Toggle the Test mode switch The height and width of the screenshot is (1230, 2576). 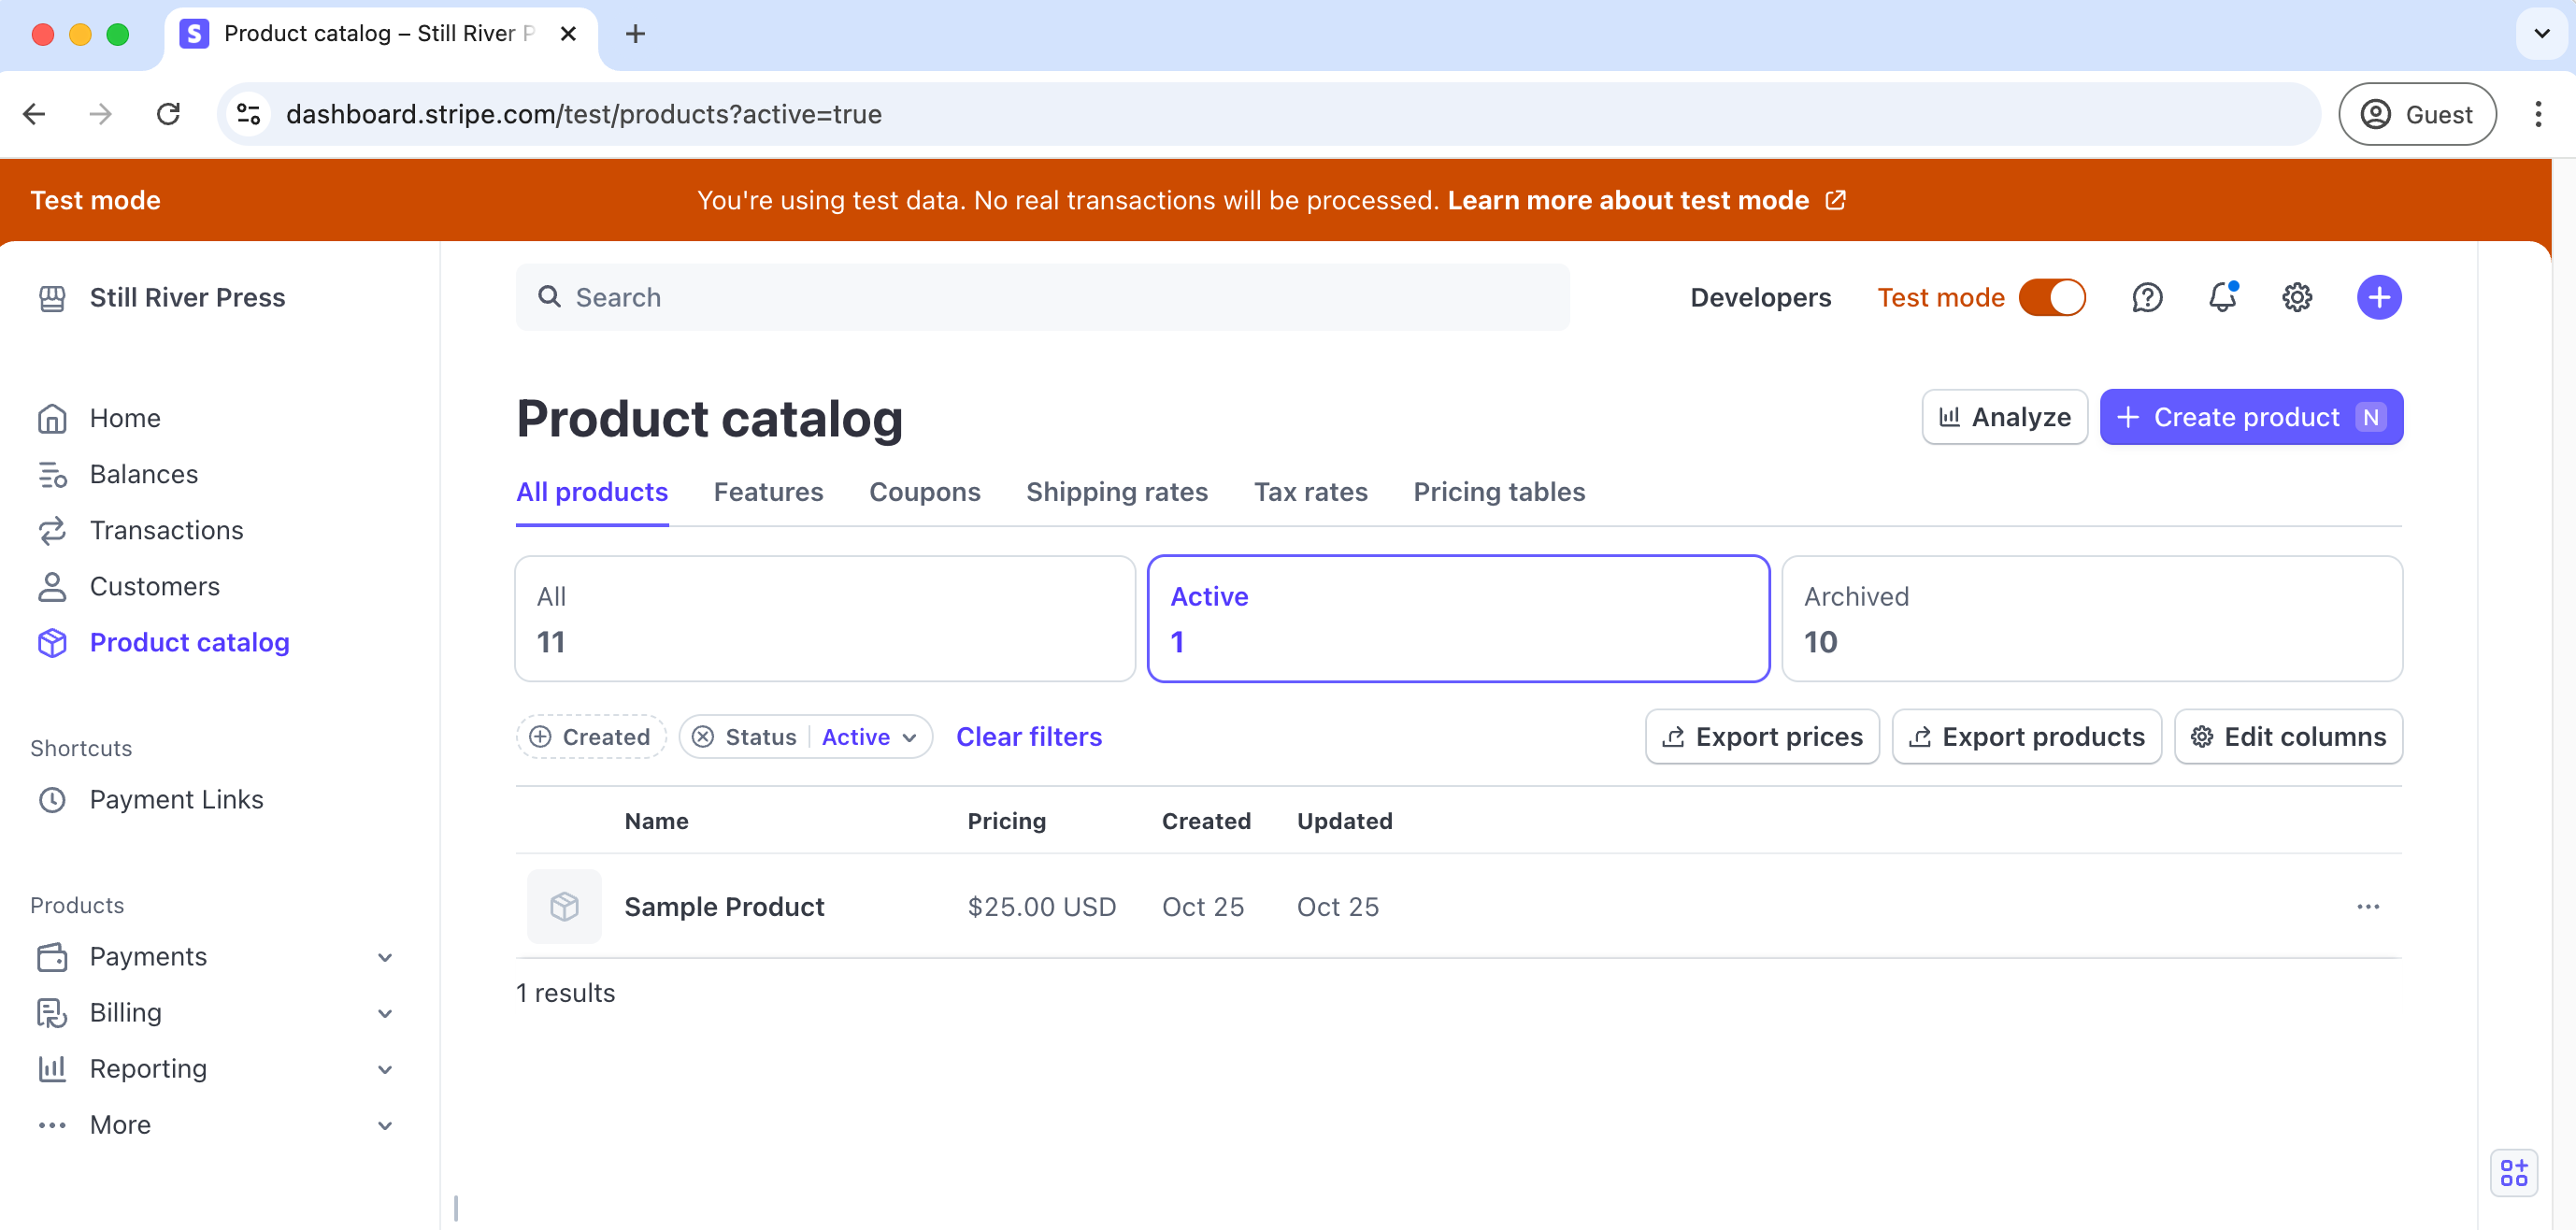click(x=2054, y=297)
